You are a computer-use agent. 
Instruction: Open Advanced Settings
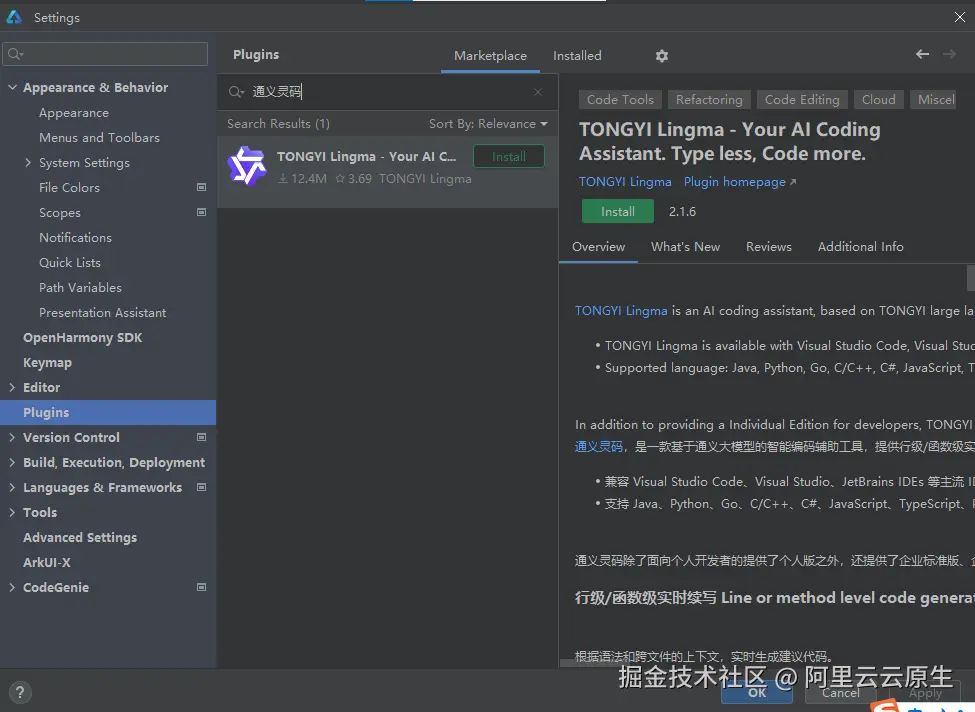coord(80,537)
